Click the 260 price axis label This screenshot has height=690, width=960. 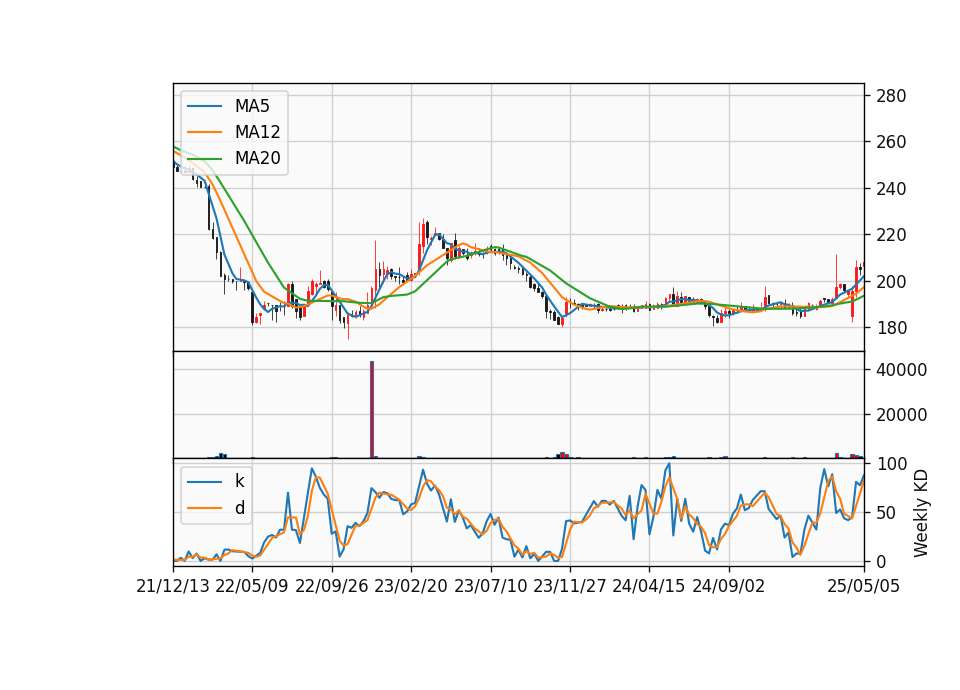[x=891, y=142]
